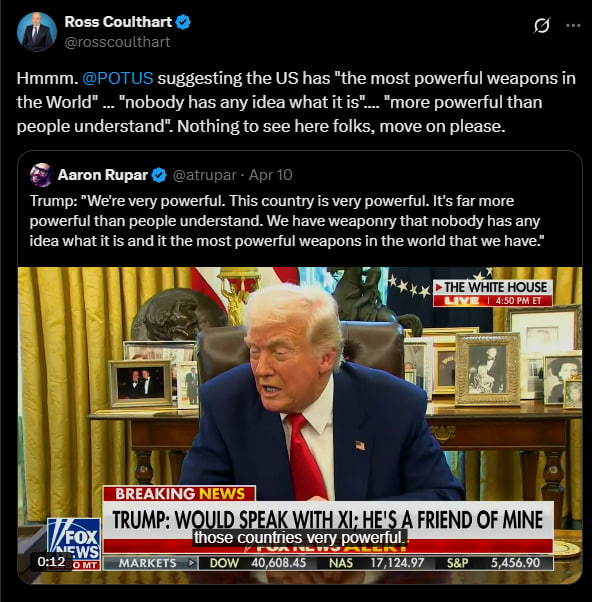Play the embedded Fox News video
The image size is (592, 602).
pos(300,425)
